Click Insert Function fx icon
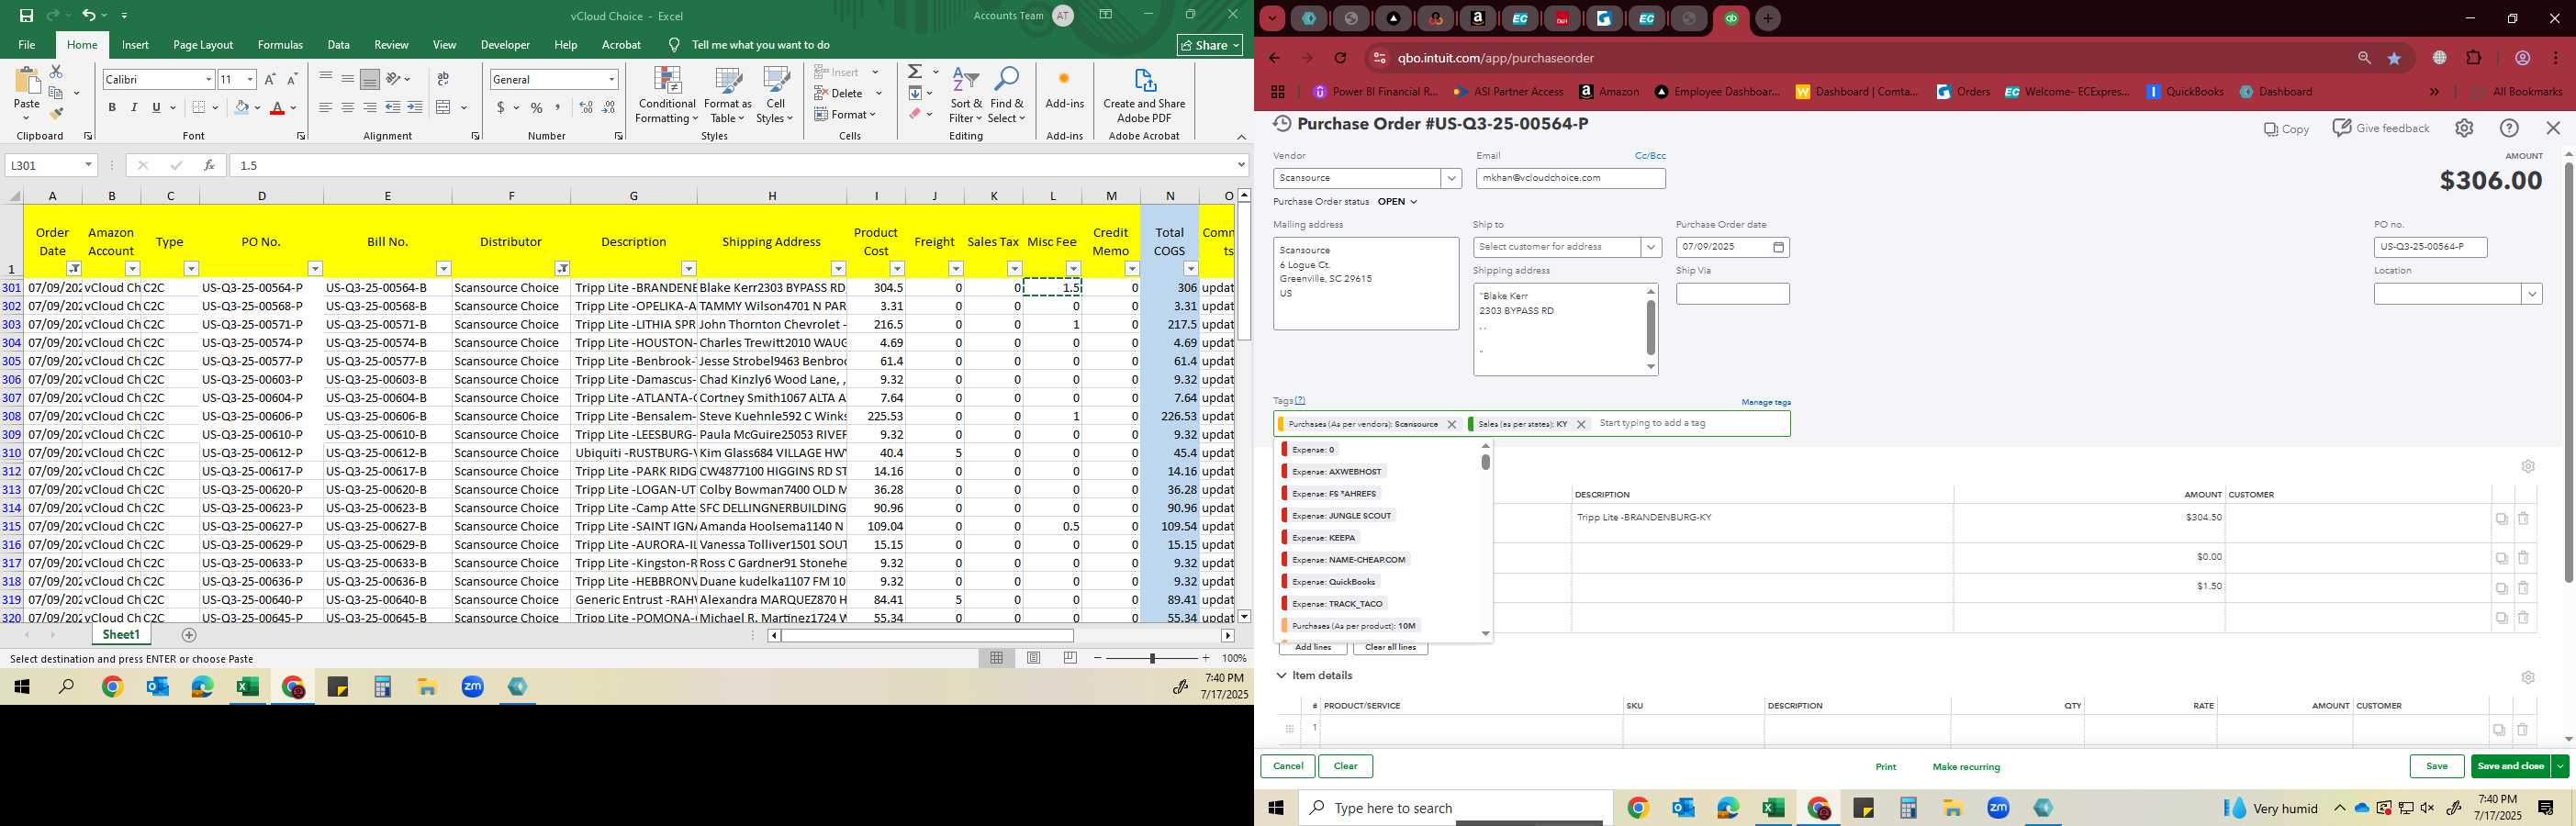 coord(209,165)
